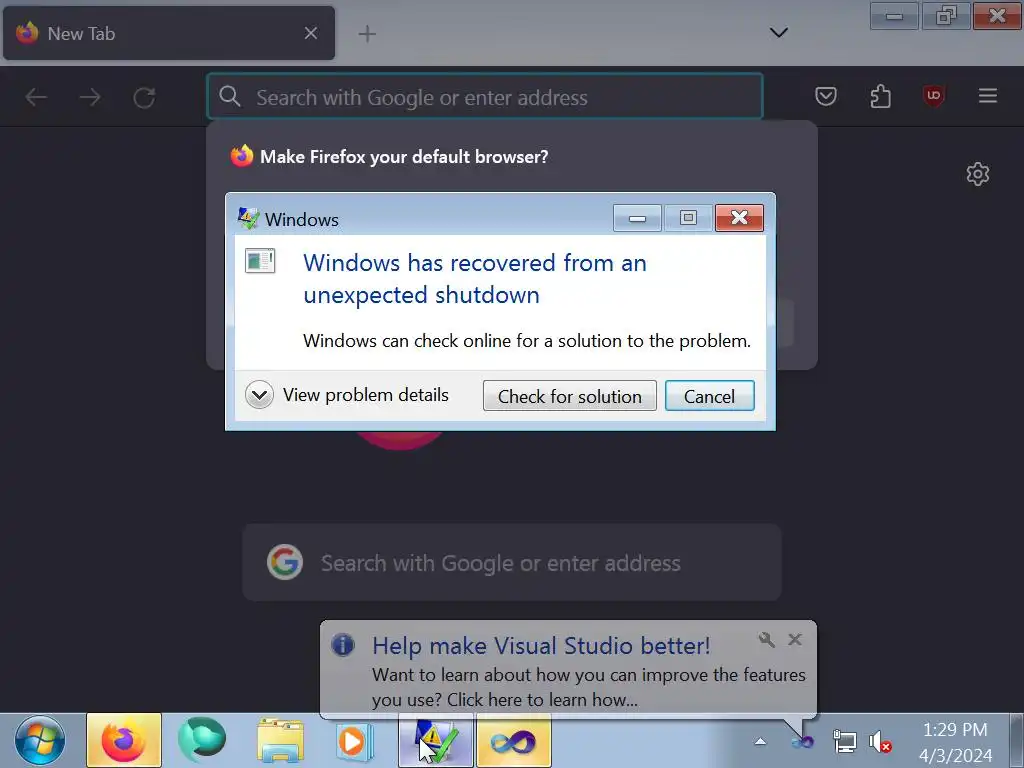Open Windows Explorer from taskbar
The height and width of the screenshot is (768, 1024).
click(280, 741)
